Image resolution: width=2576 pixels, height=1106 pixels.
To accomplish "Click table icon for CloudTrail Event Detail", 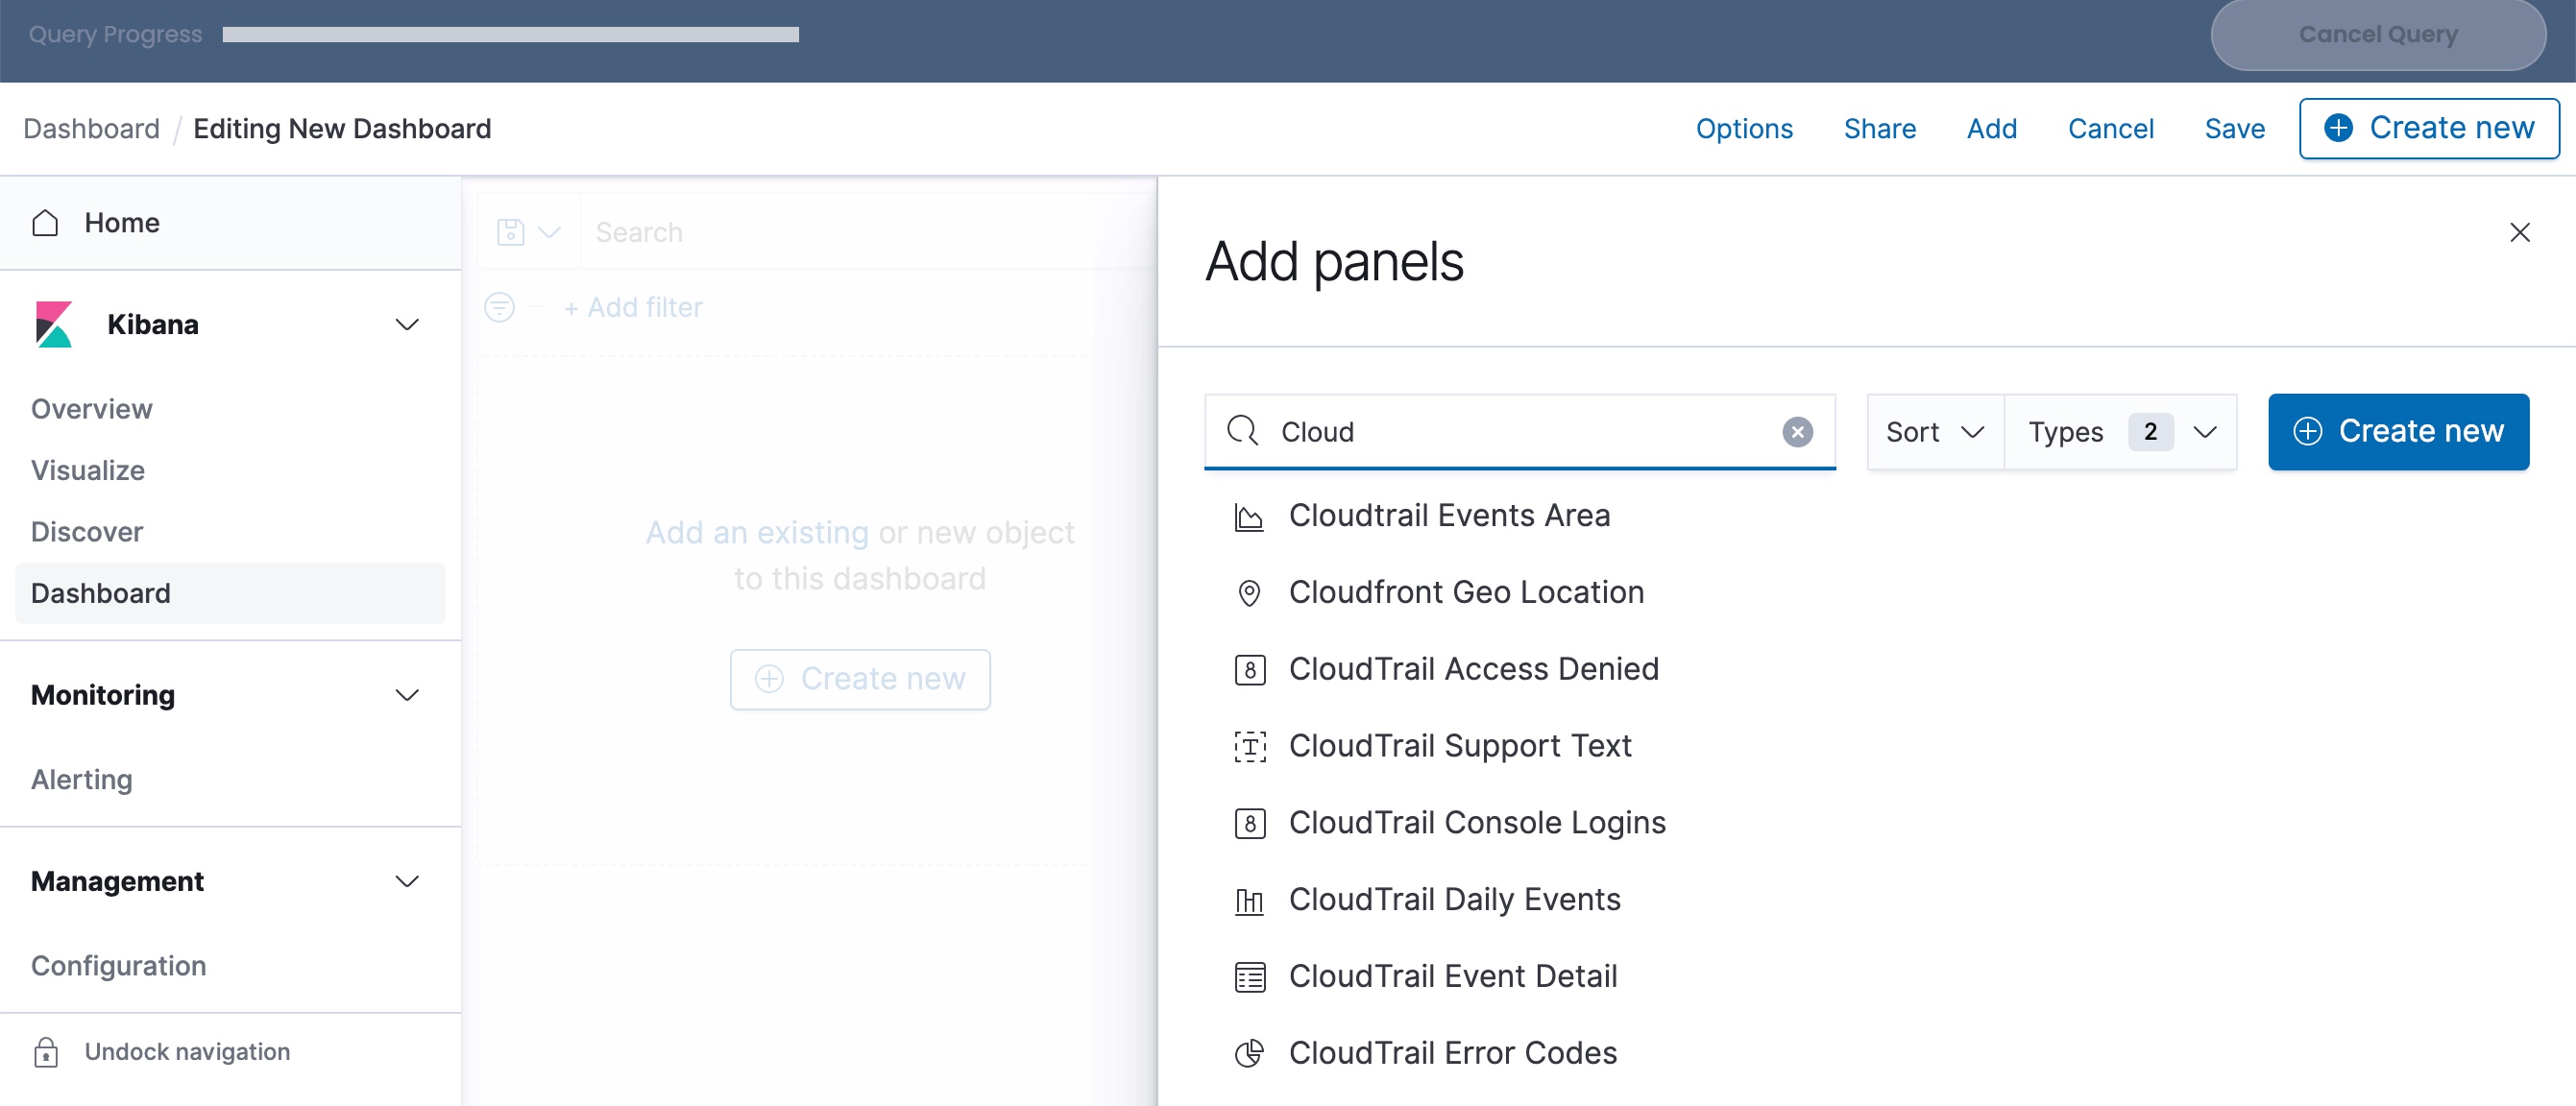I will 1249,976.
